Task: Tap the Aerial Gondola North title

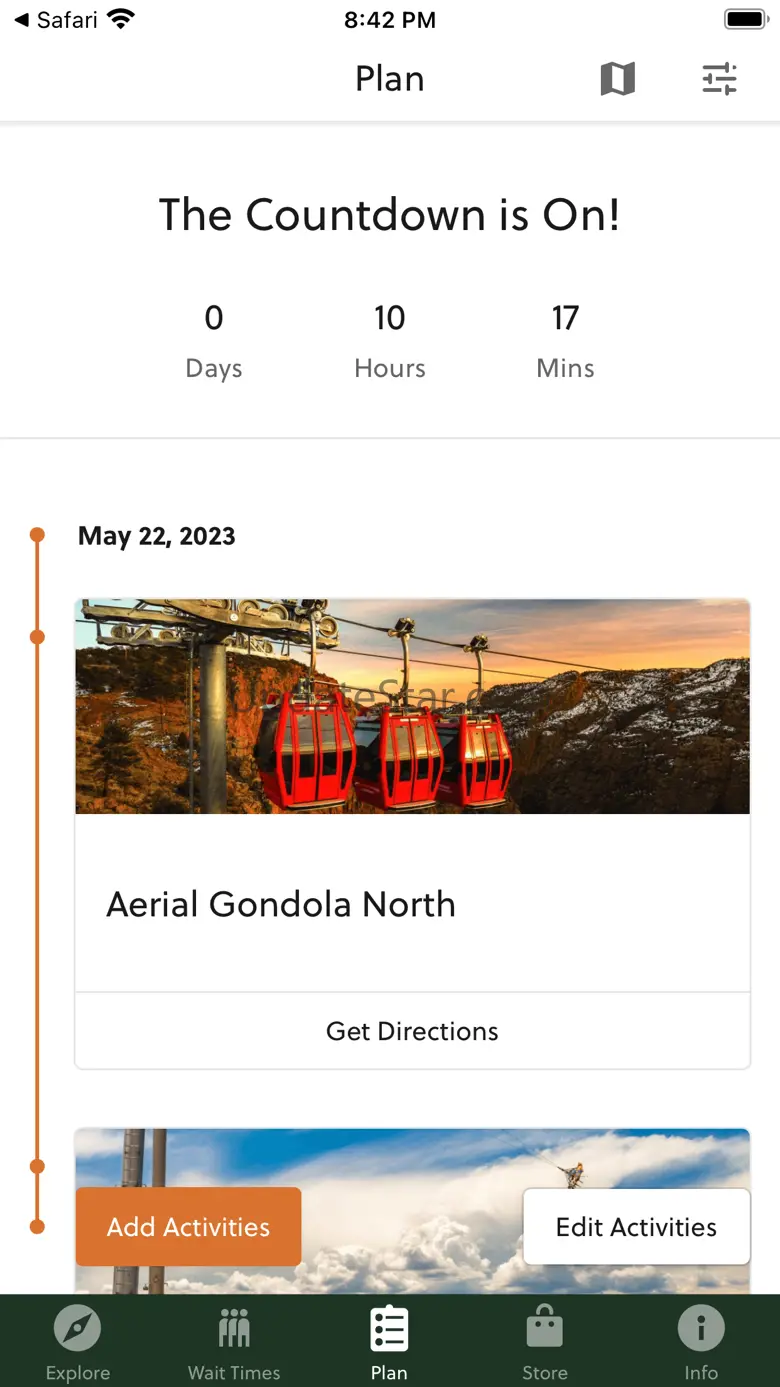Action: point(281,904)
